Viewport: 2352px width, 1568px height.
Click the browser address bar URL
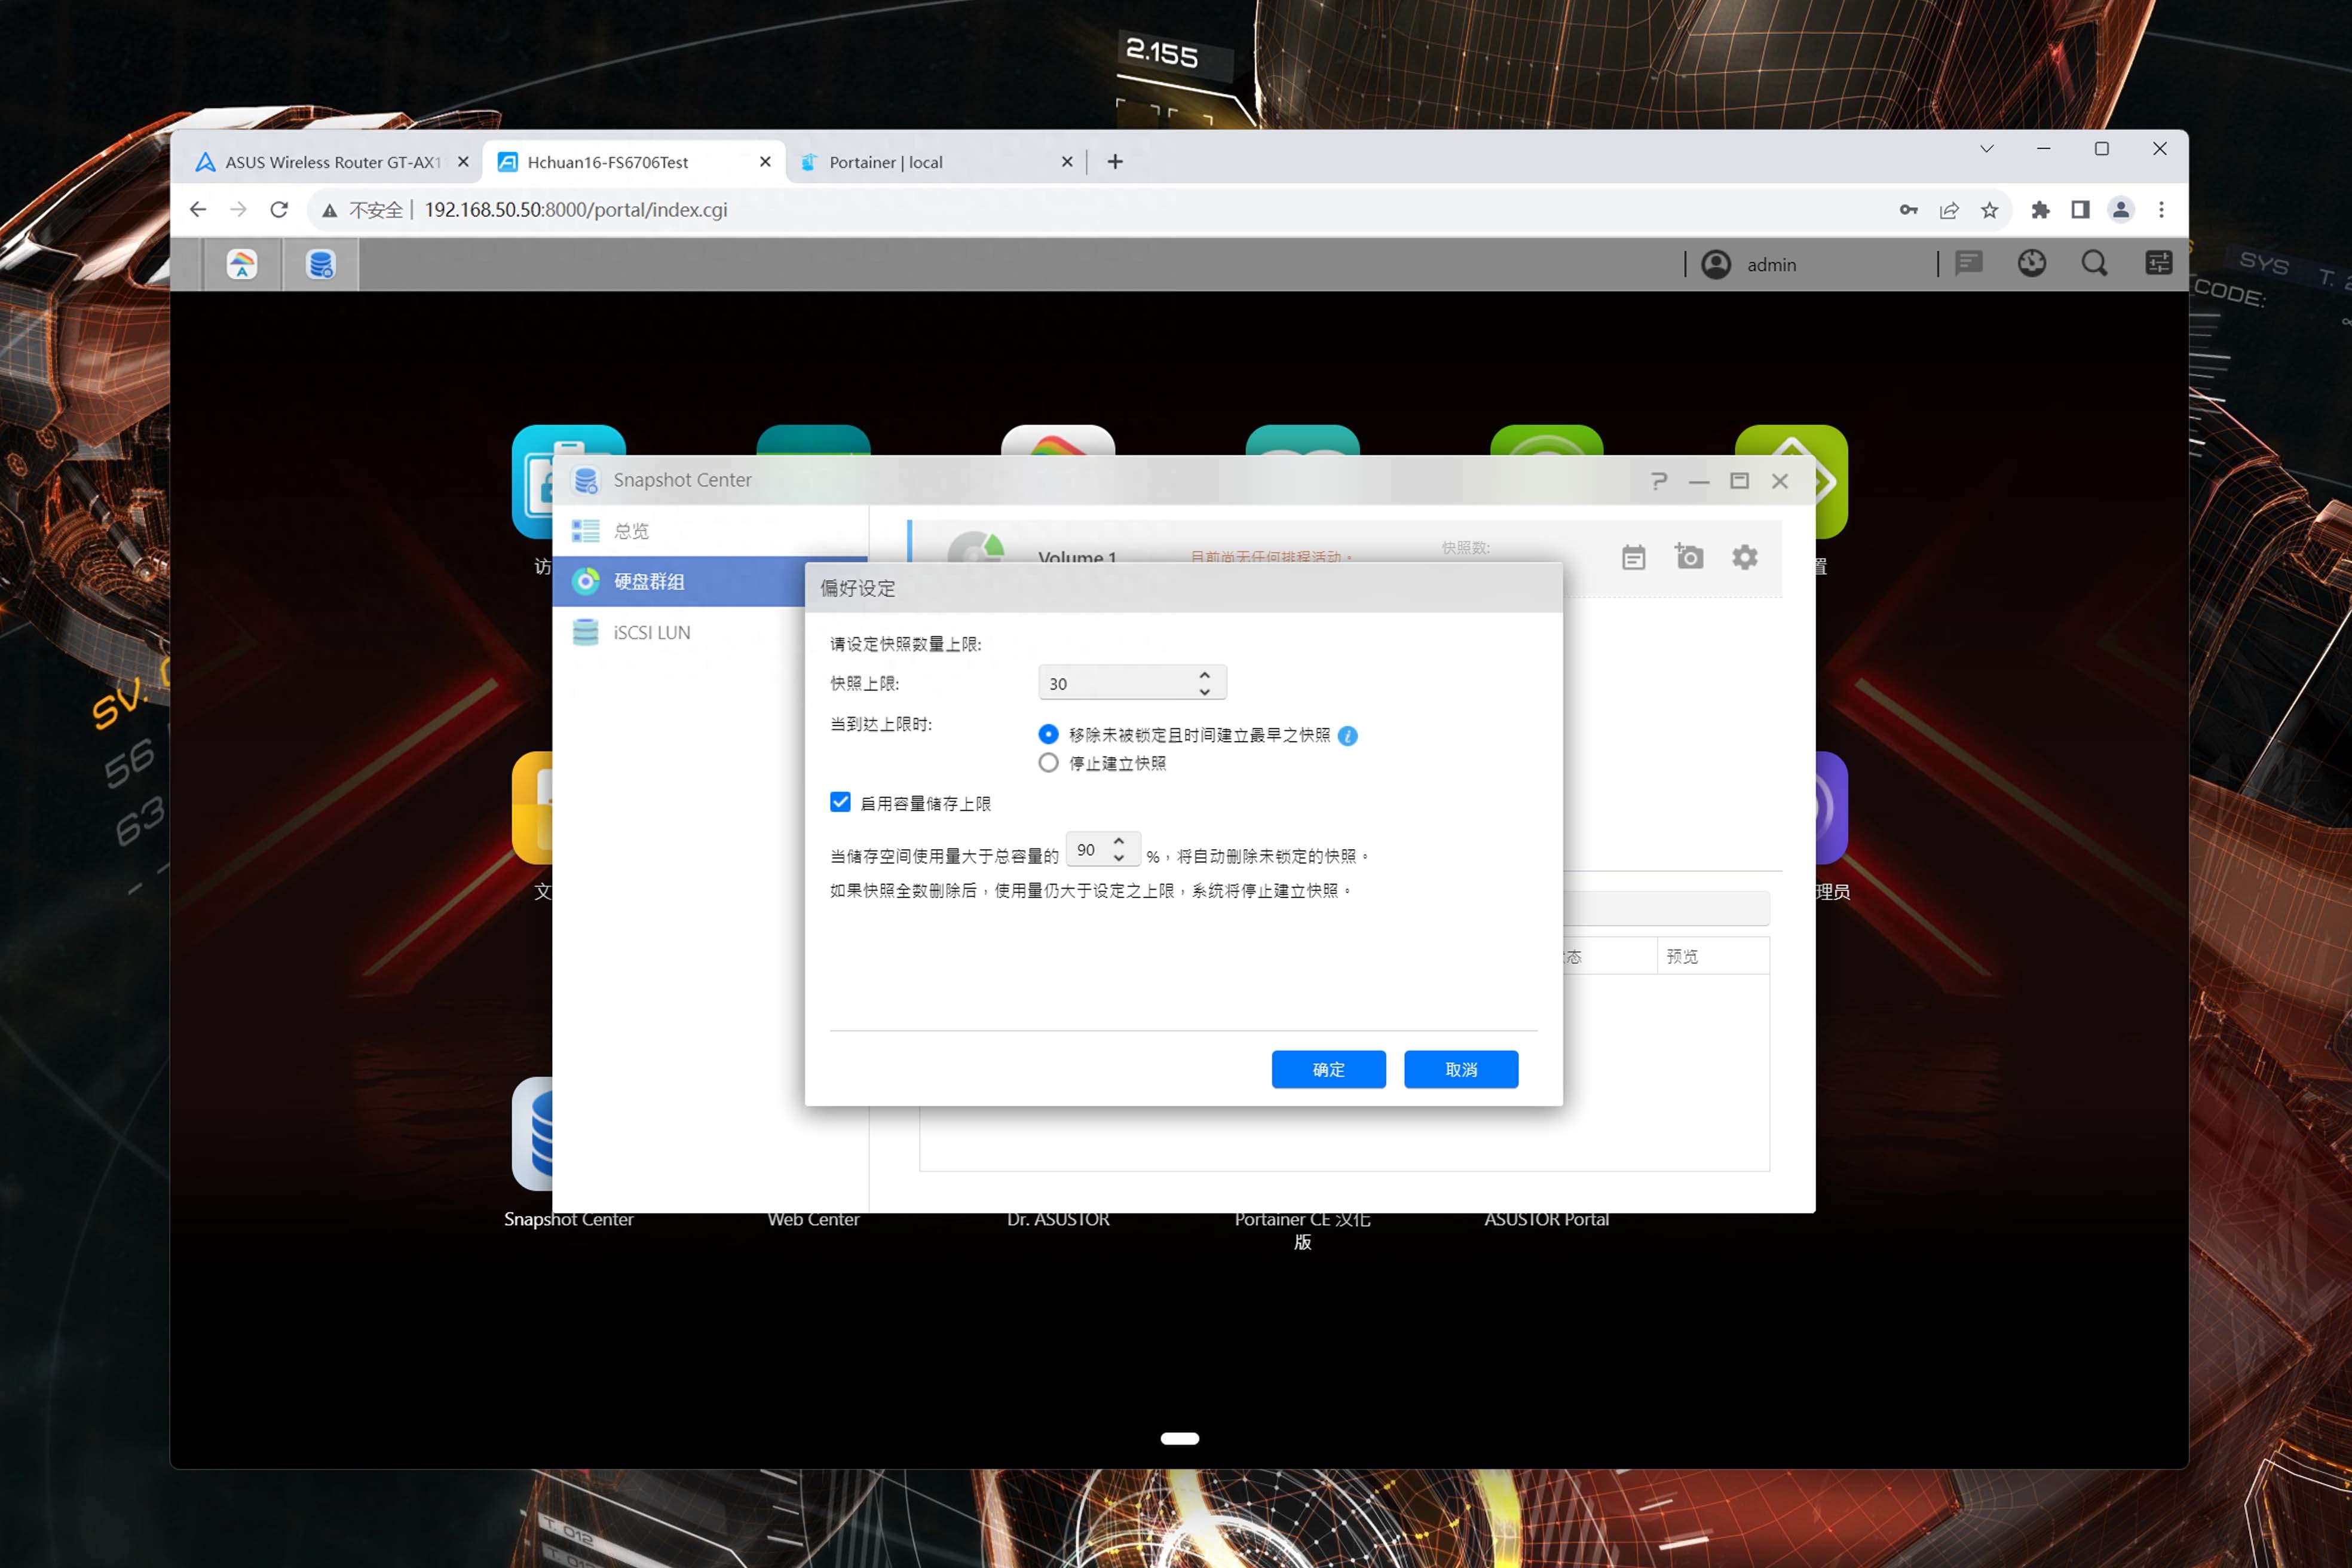(x=576, y=210)
